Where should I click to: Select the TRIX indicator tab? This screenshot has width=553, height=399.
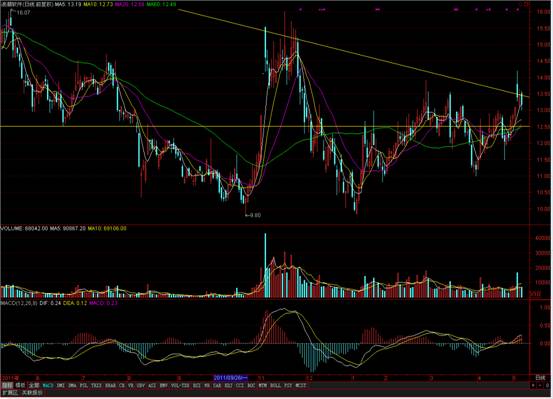[x=95, y=386]
